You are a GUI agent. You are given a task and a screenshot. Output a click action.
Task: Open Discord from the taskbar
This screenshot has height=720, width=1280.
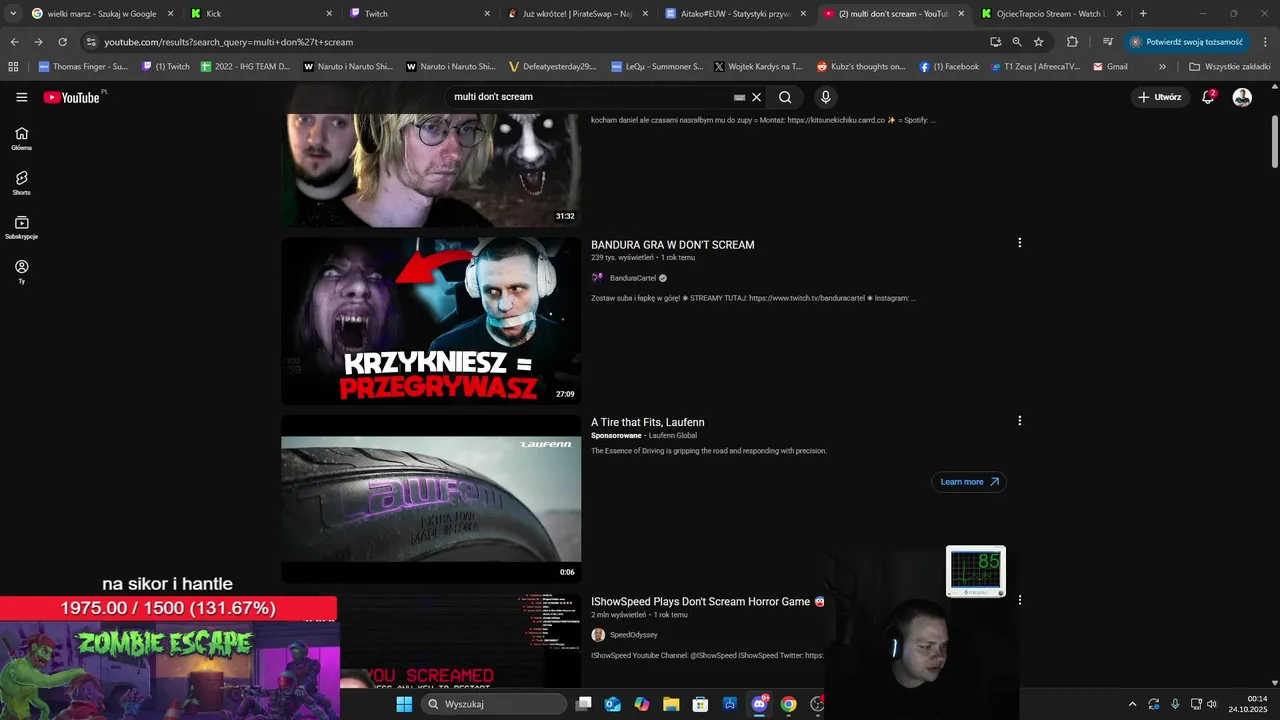coord(759,704)
